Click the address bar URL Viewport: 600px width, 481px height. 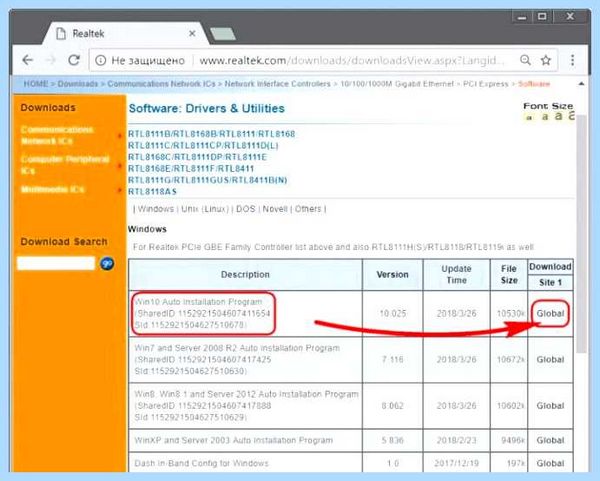coord(351,60)
